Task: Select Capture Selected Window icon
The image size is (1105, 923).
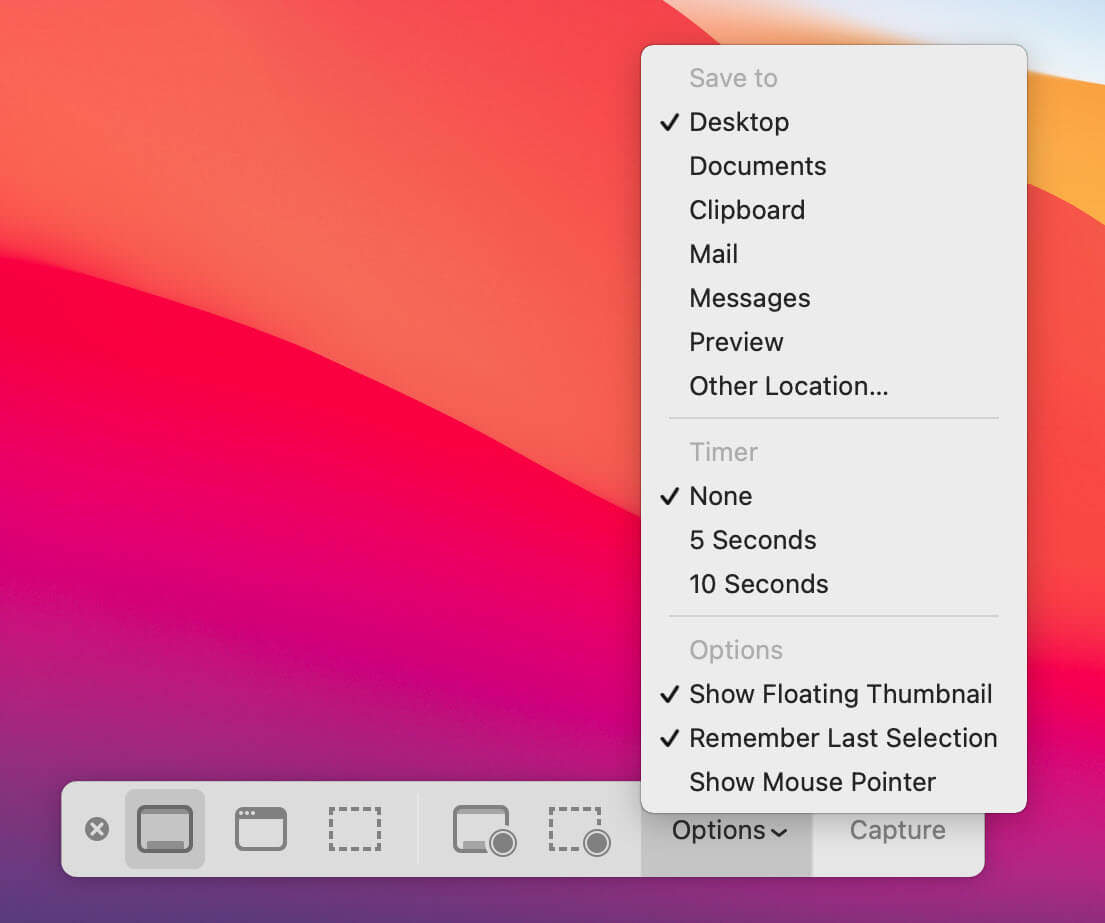Action: (261, 829)
